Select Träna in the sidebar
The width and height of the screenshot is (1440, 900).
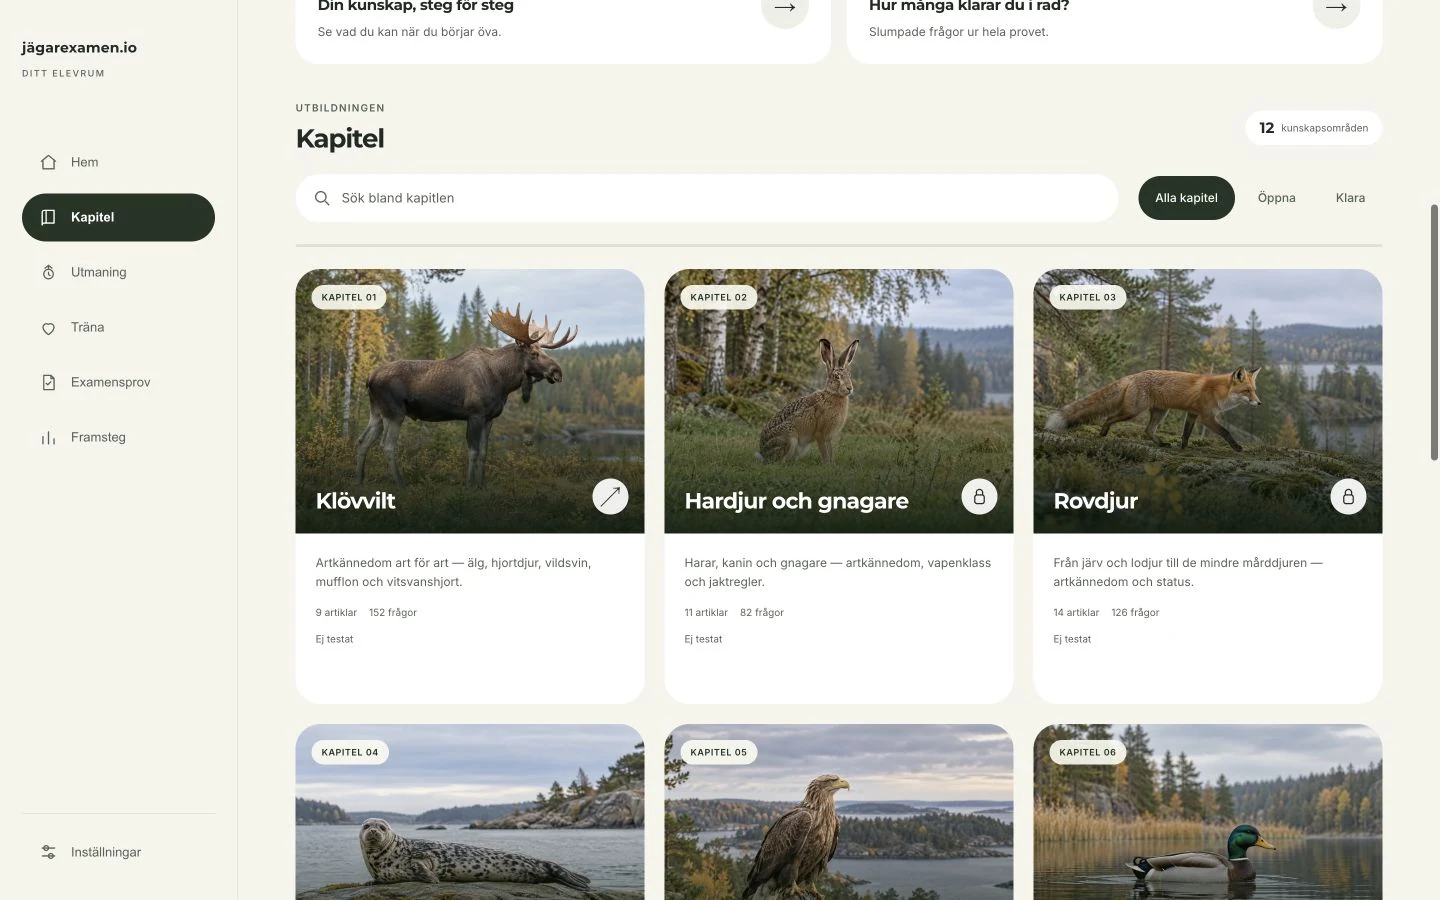pos(118,327)
